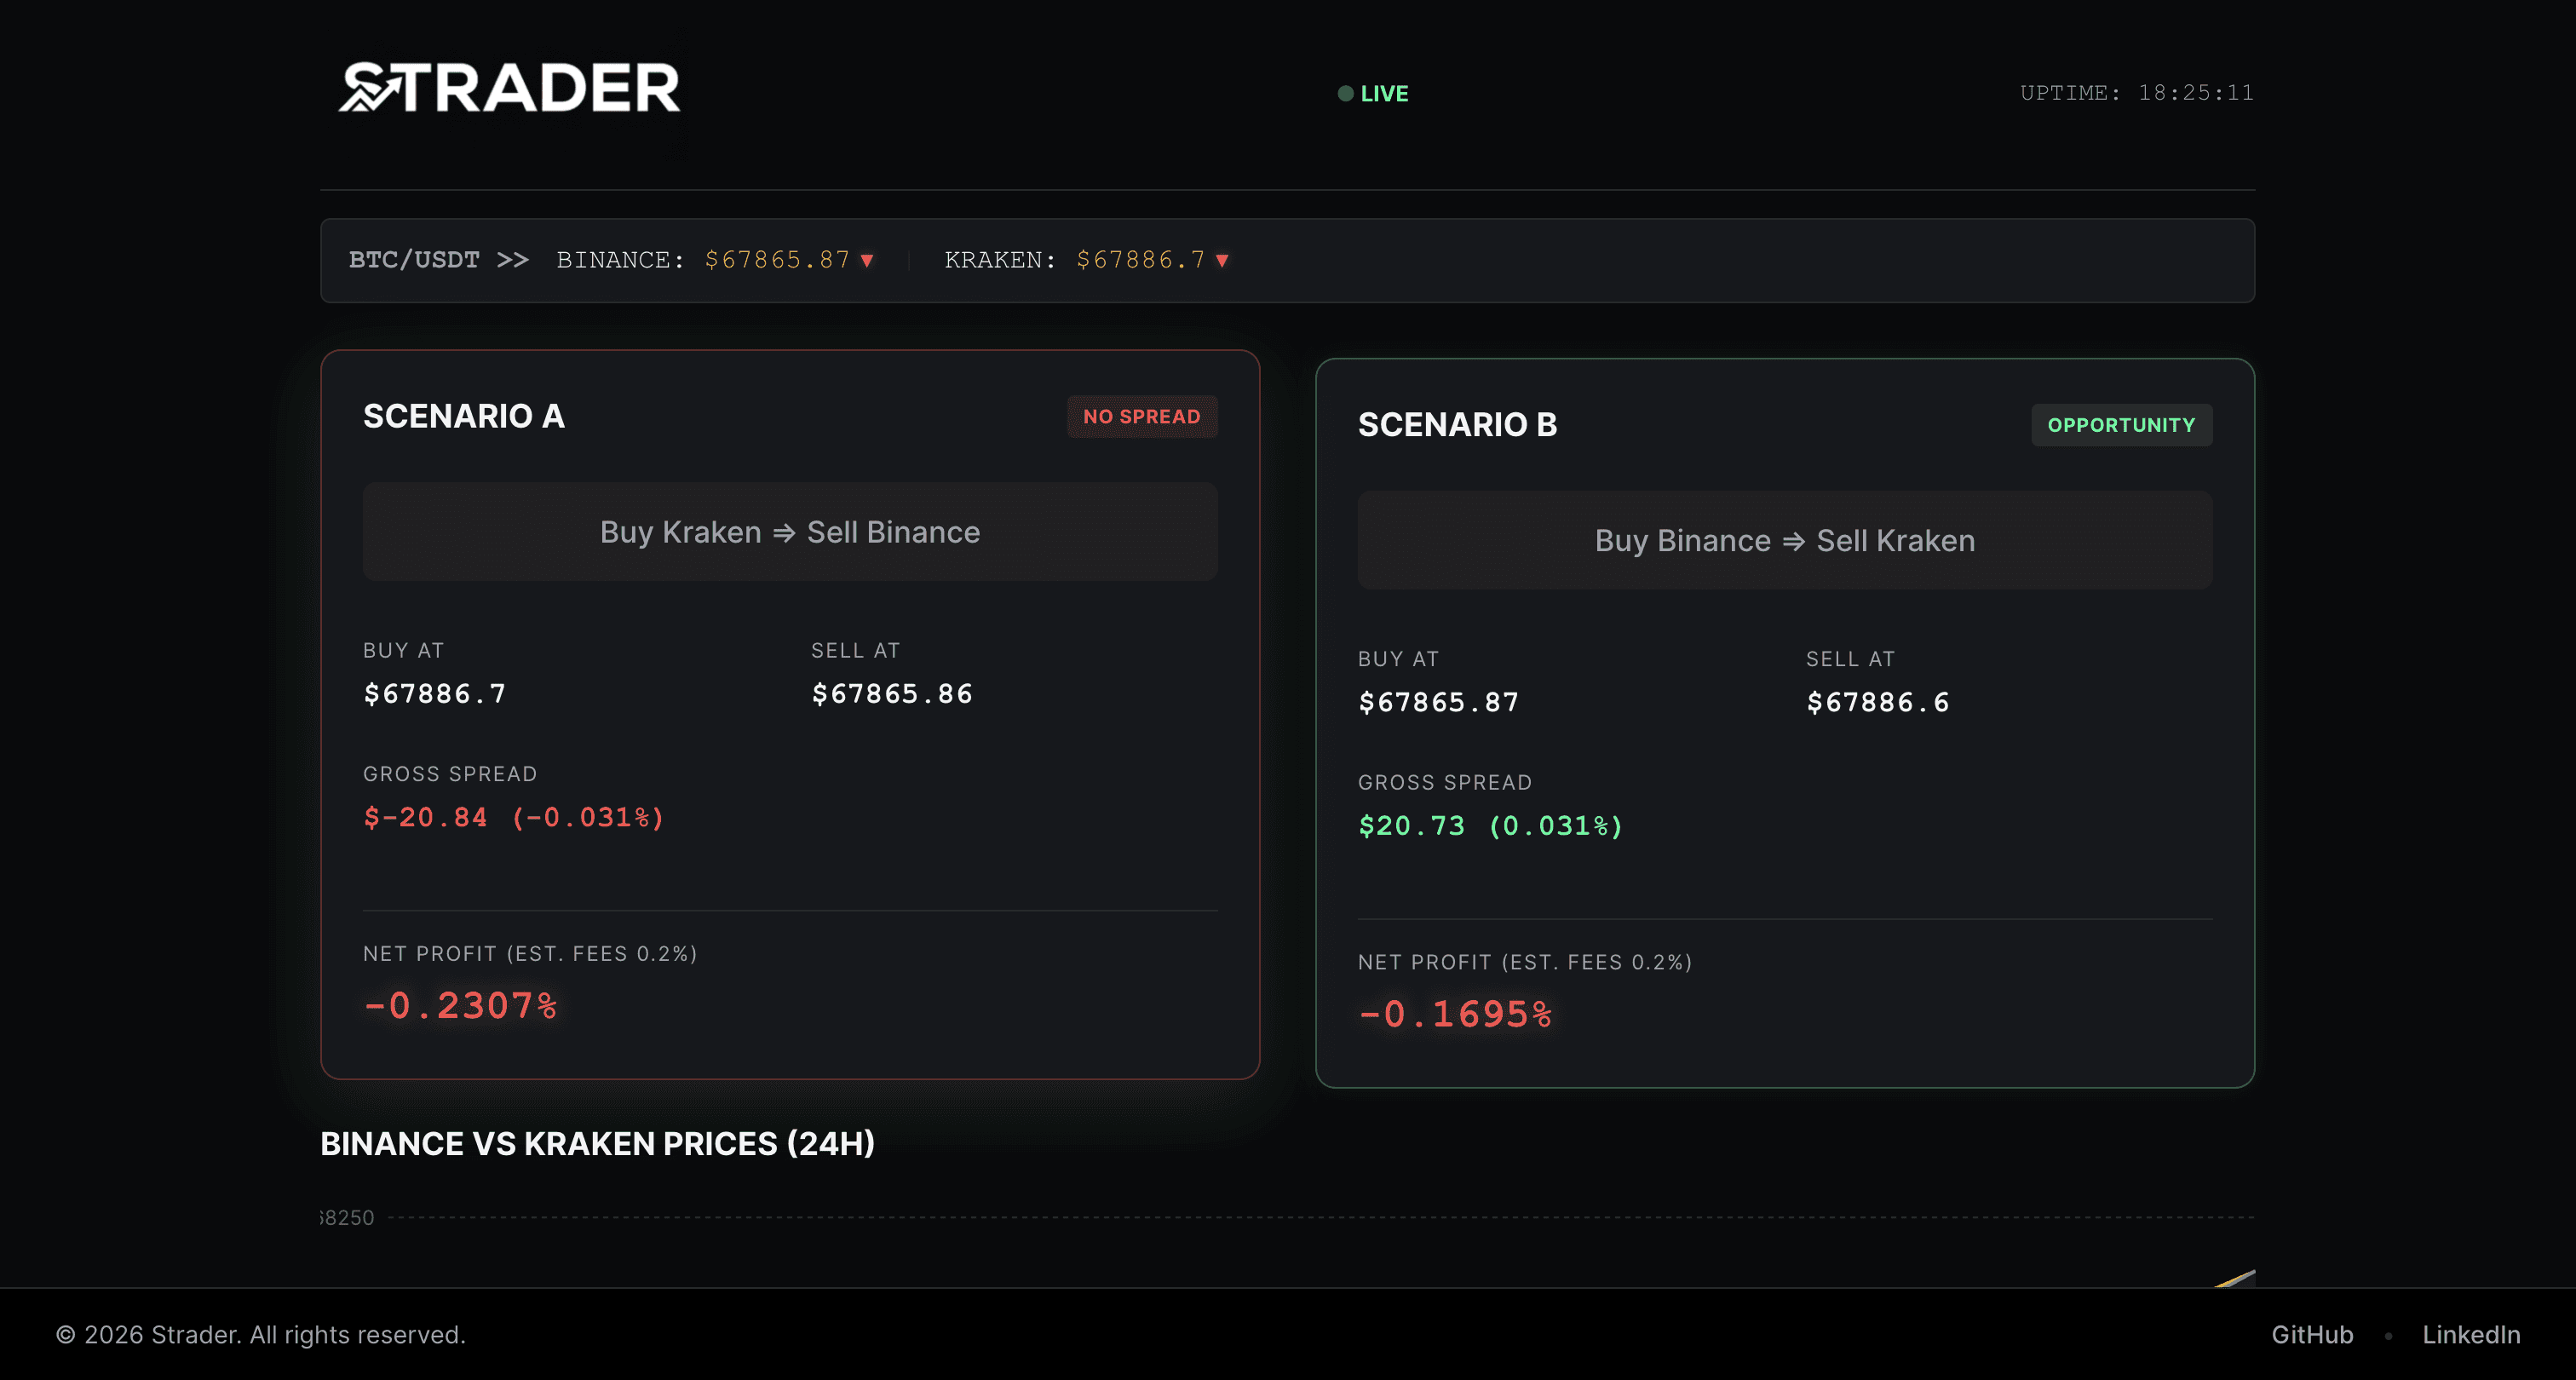
Task: Click Binance vs Kraken Prices chart title
Action: (x=597, y=1144)
